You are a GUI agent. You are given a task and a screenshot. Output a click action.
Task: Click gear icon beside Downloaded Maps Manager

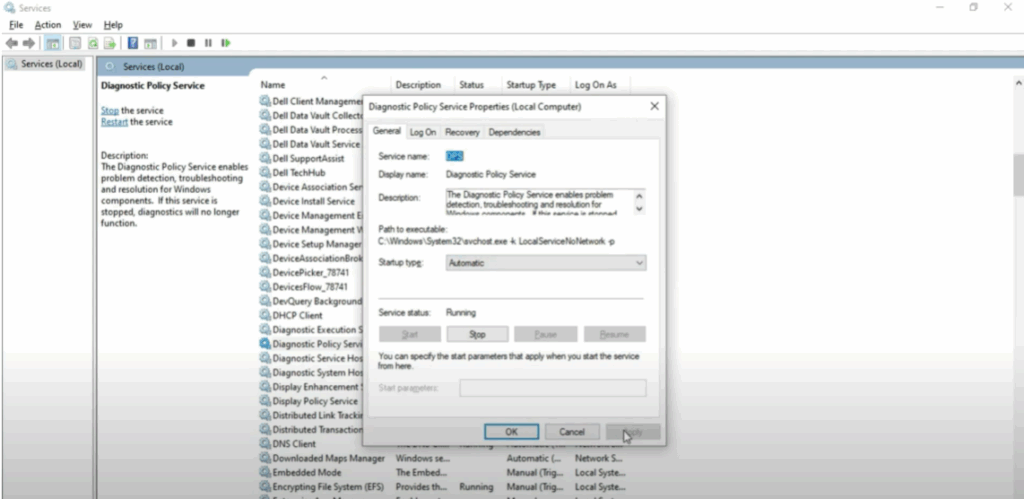coord(264,458)
